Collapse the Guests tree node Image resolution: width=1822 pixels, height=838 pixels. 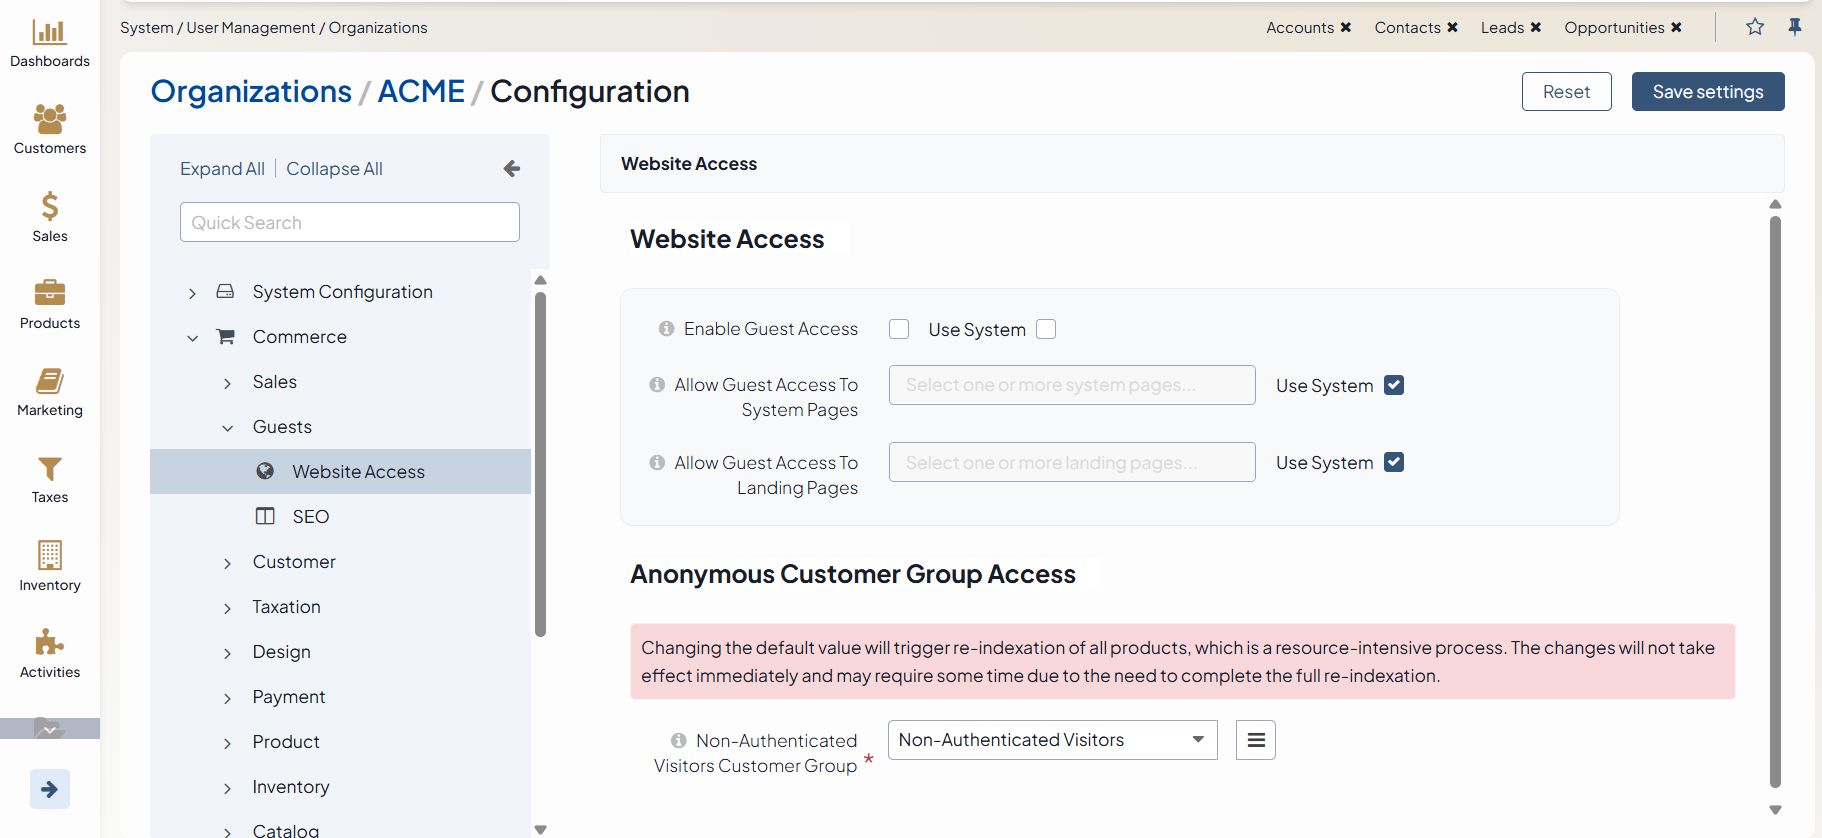pos(228,428)
